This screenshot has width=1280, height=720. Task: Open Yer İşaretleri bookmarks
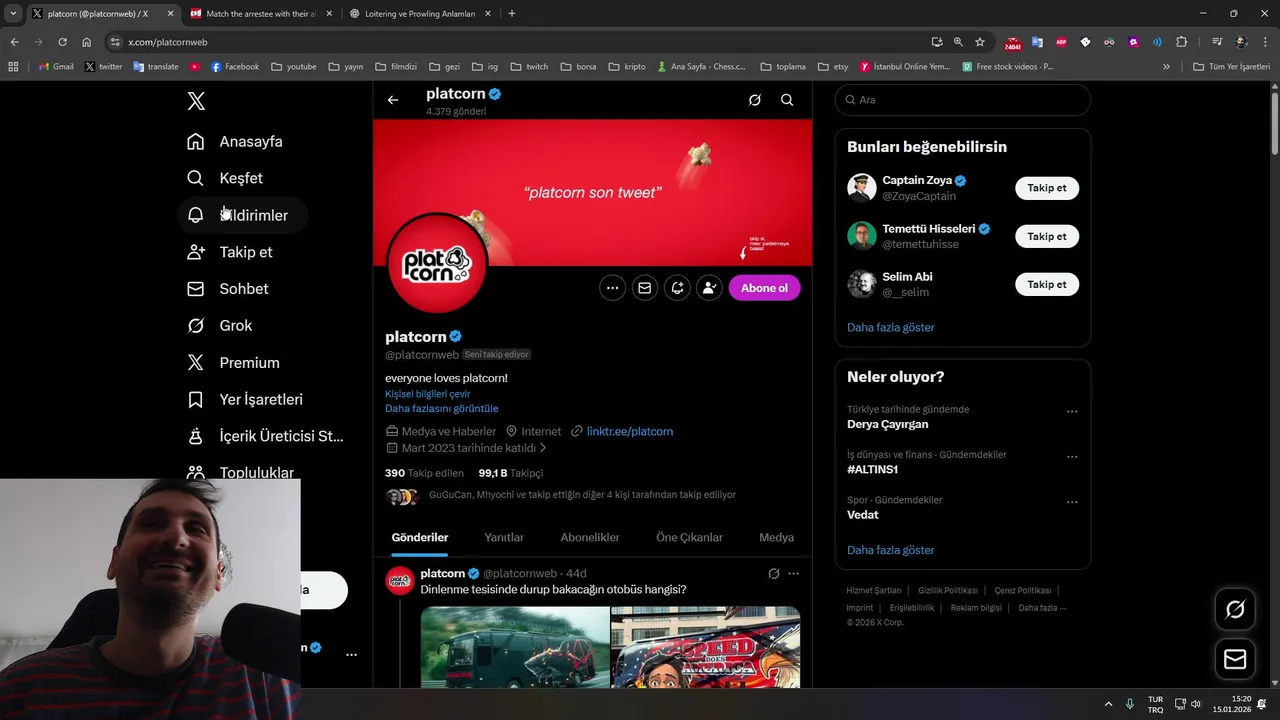coord(245,400)
